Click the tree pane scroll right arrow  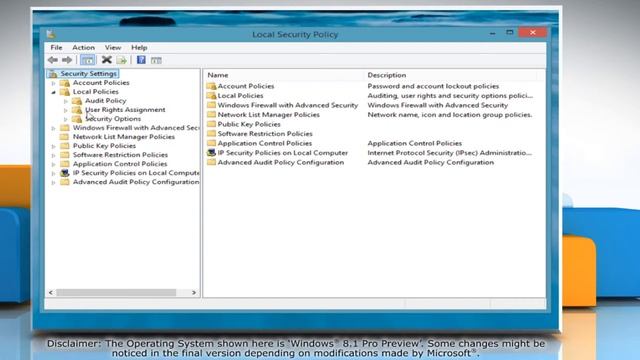tap(194, 293)
